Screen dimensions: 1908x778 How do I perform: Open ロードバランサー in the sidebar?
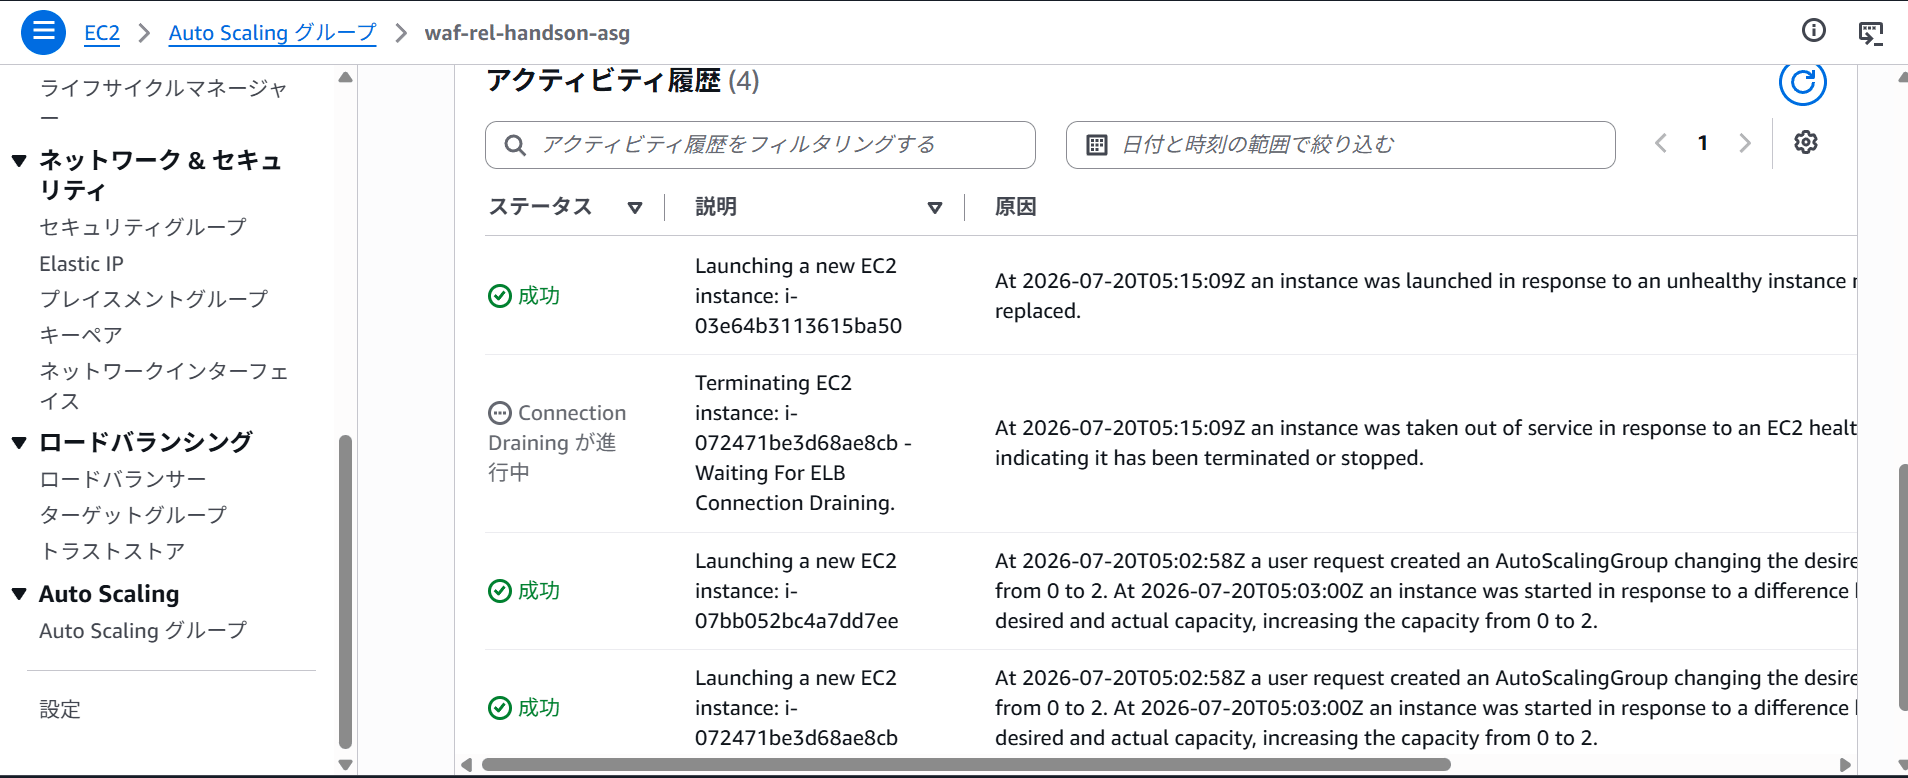coord(123,479)
